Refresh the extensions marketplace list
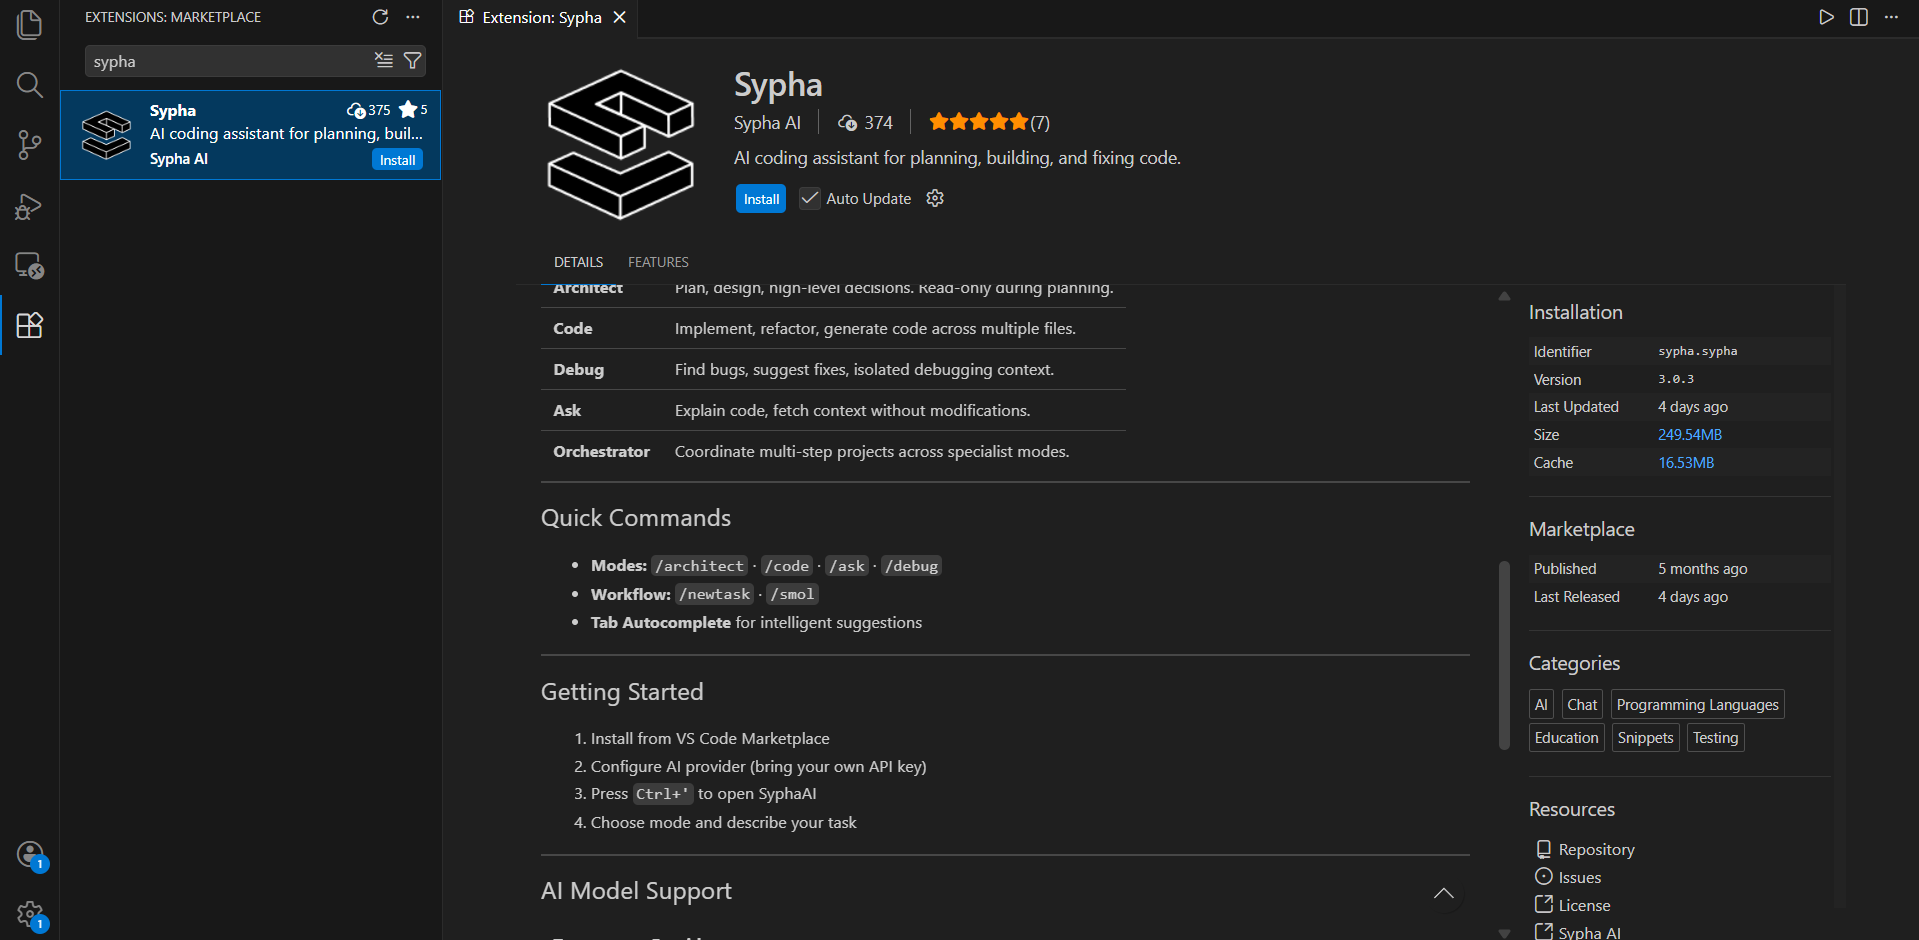 [380, 17]
